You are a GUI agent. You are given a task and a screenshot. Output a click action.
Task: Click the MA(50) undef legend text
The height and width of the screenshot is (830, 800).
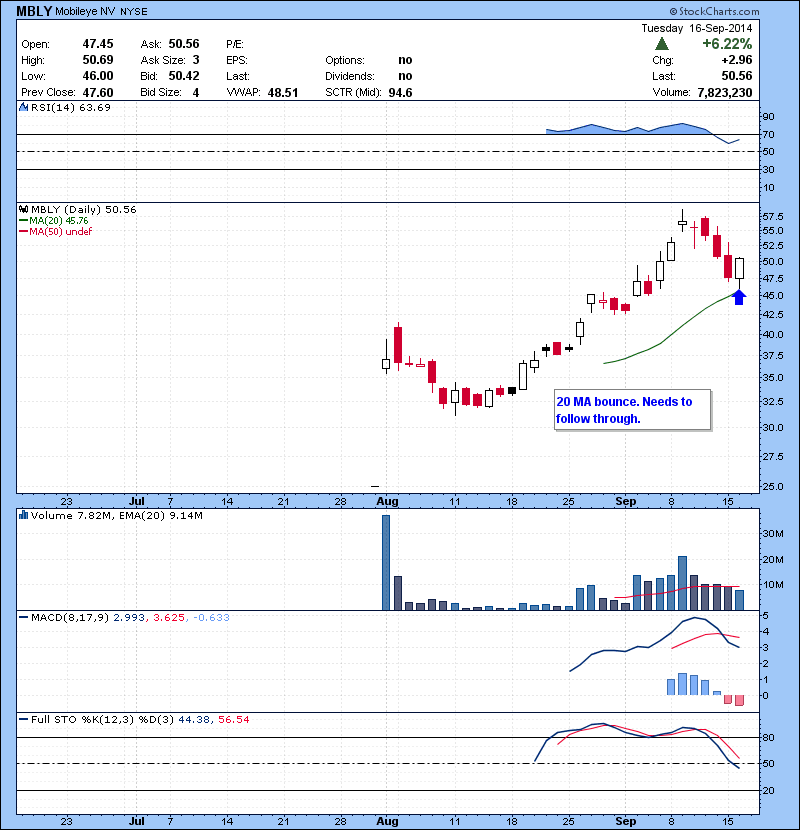click(x=60, y=232)
